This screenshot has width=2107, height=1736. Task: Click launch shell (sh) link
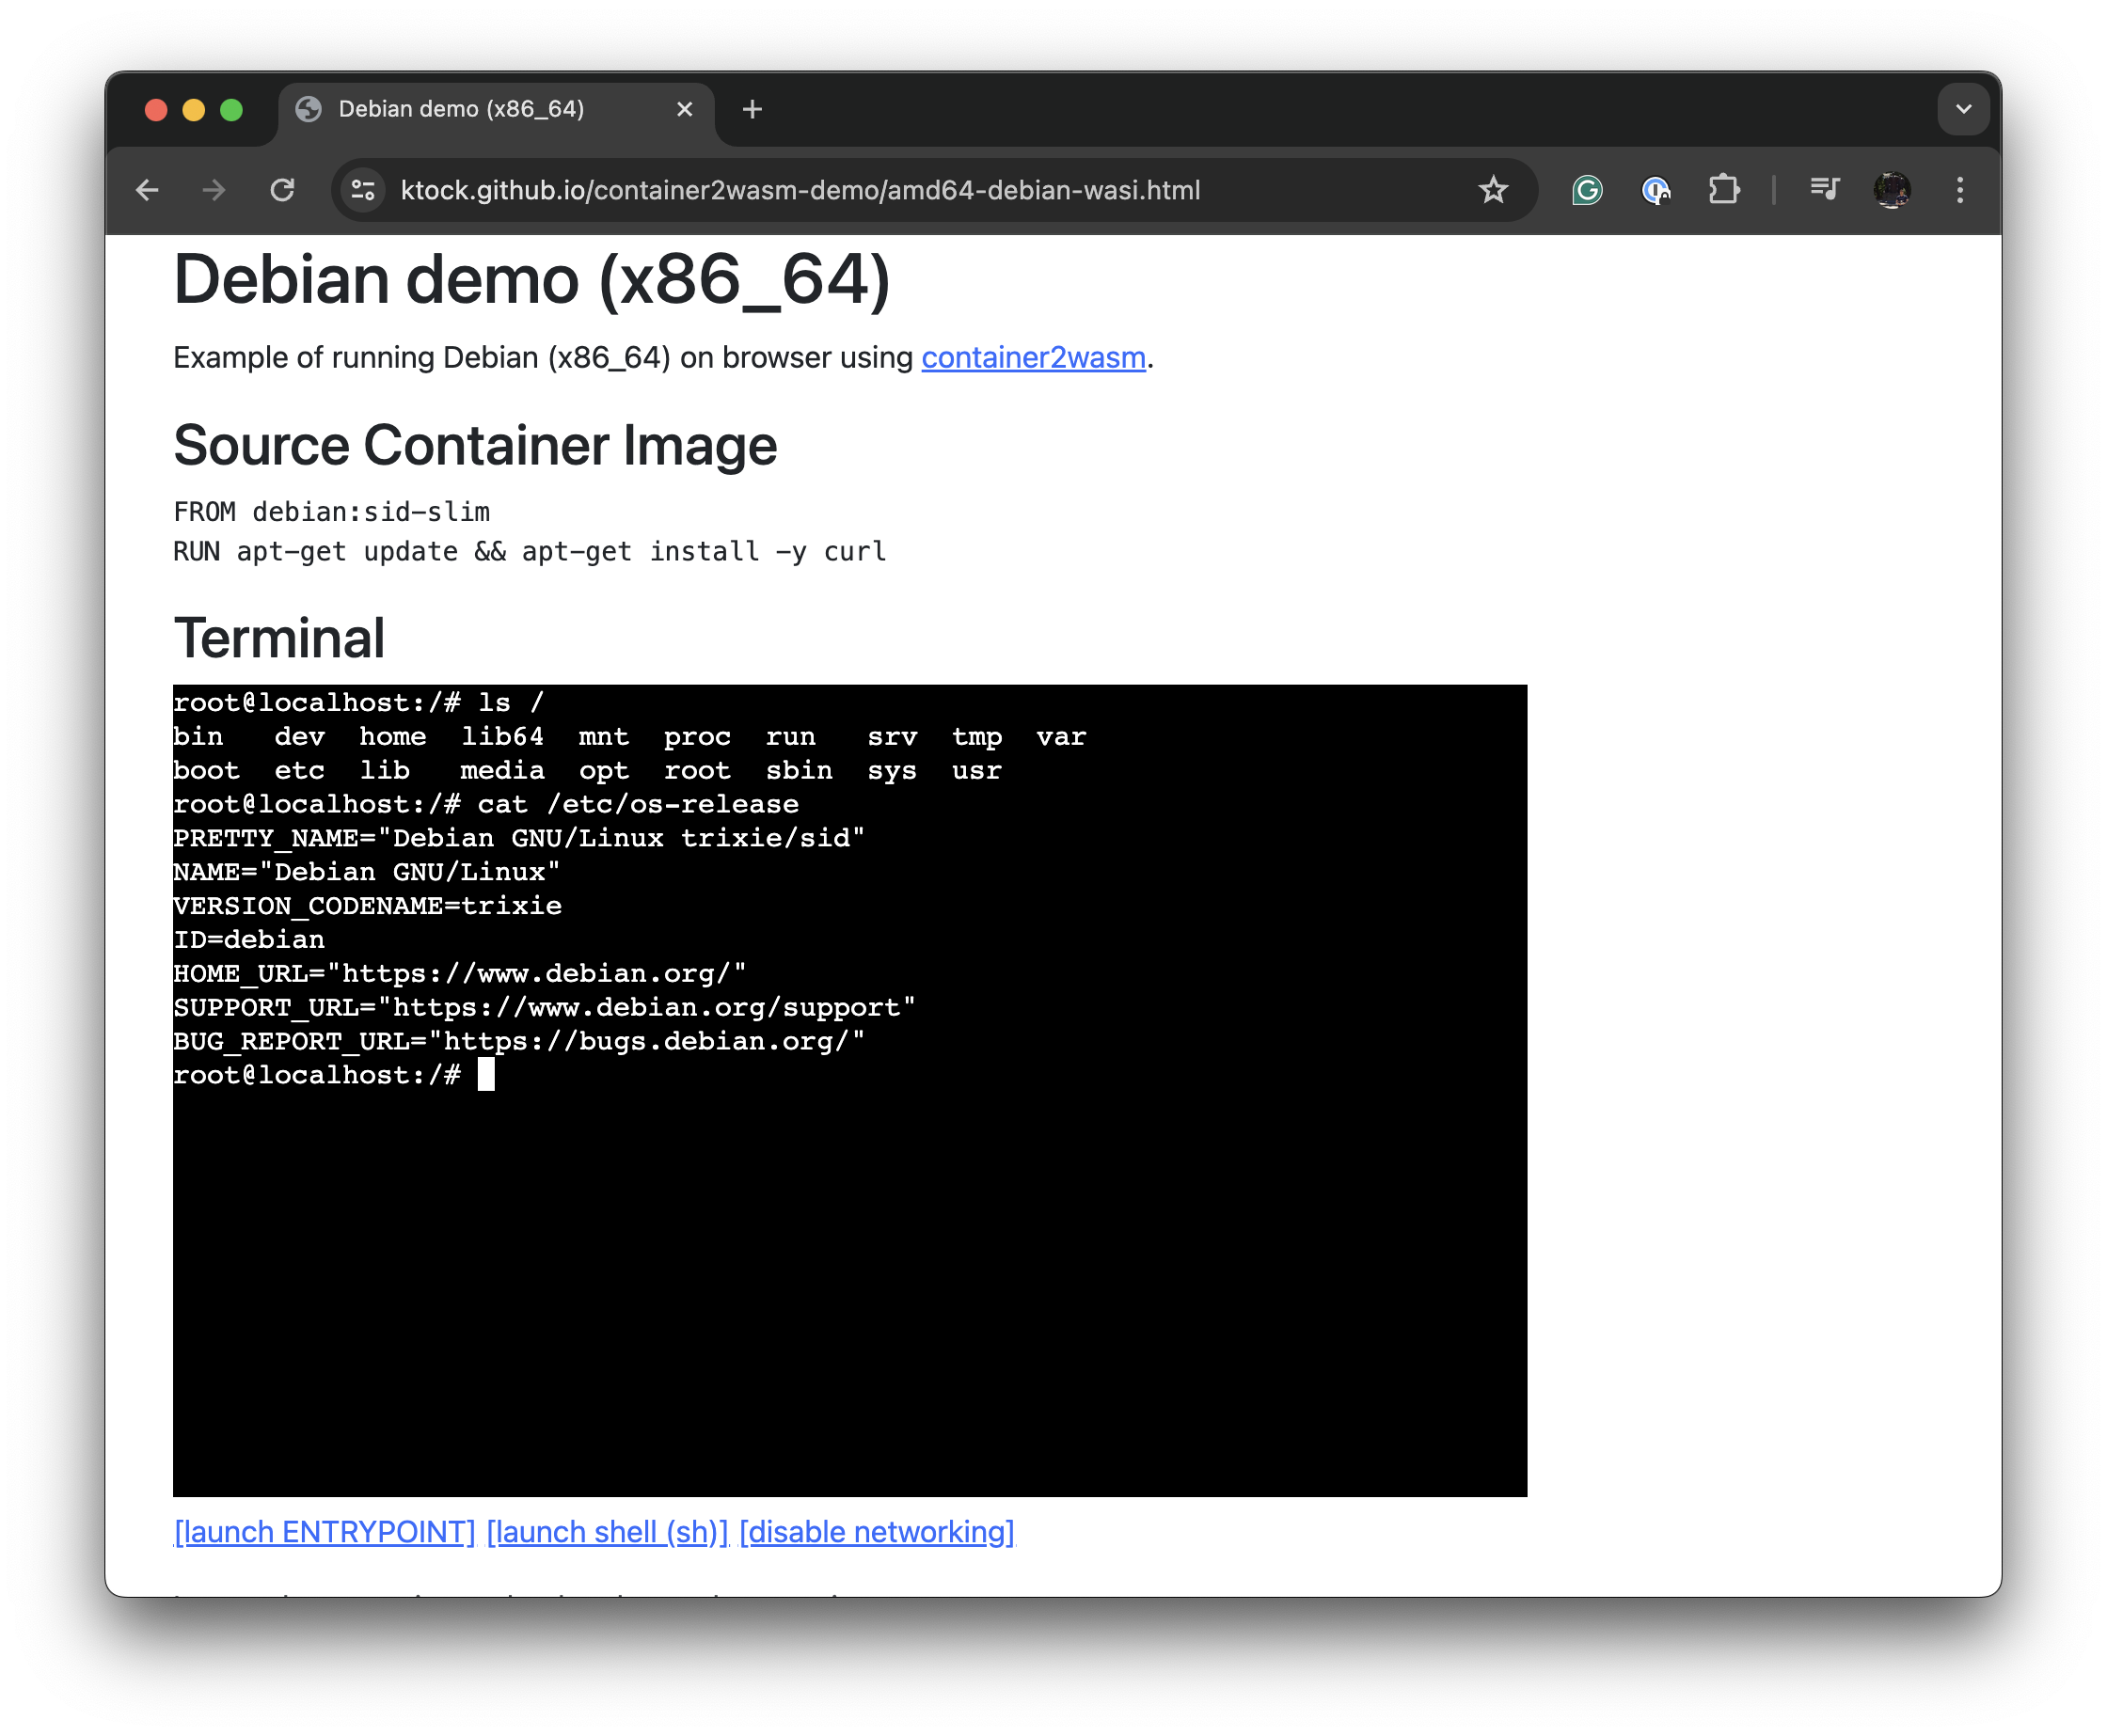tap(606, 1532)
